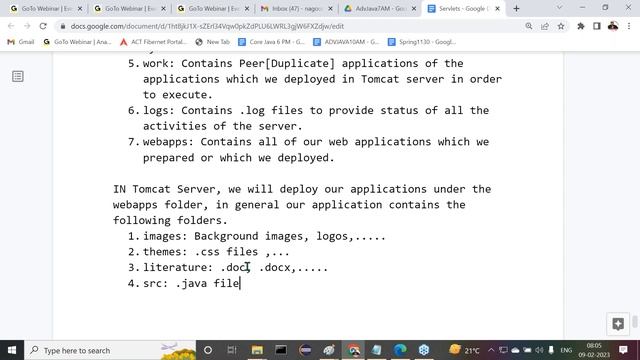
Task: Open the ACT Fibernet Portal bookmark
Action: (153, 42)
